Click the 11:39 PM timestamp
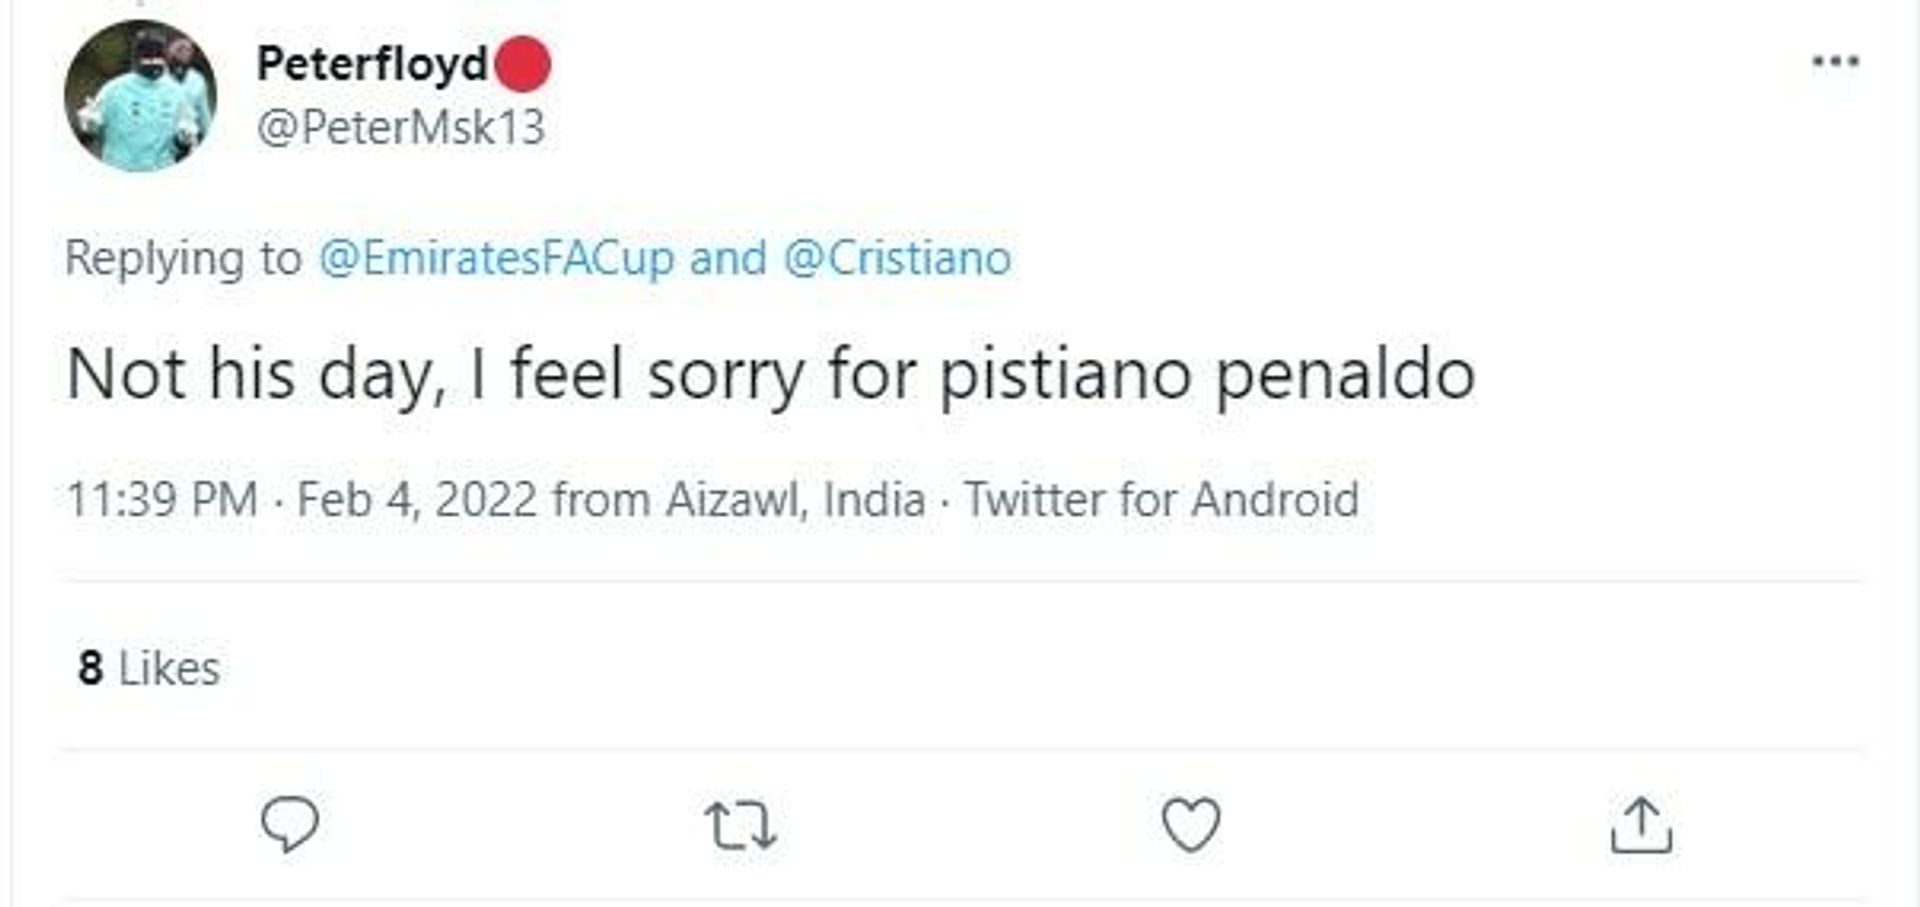Image resolution: width=1920 pixels, height=907 pixels. [x=162, y=499]
